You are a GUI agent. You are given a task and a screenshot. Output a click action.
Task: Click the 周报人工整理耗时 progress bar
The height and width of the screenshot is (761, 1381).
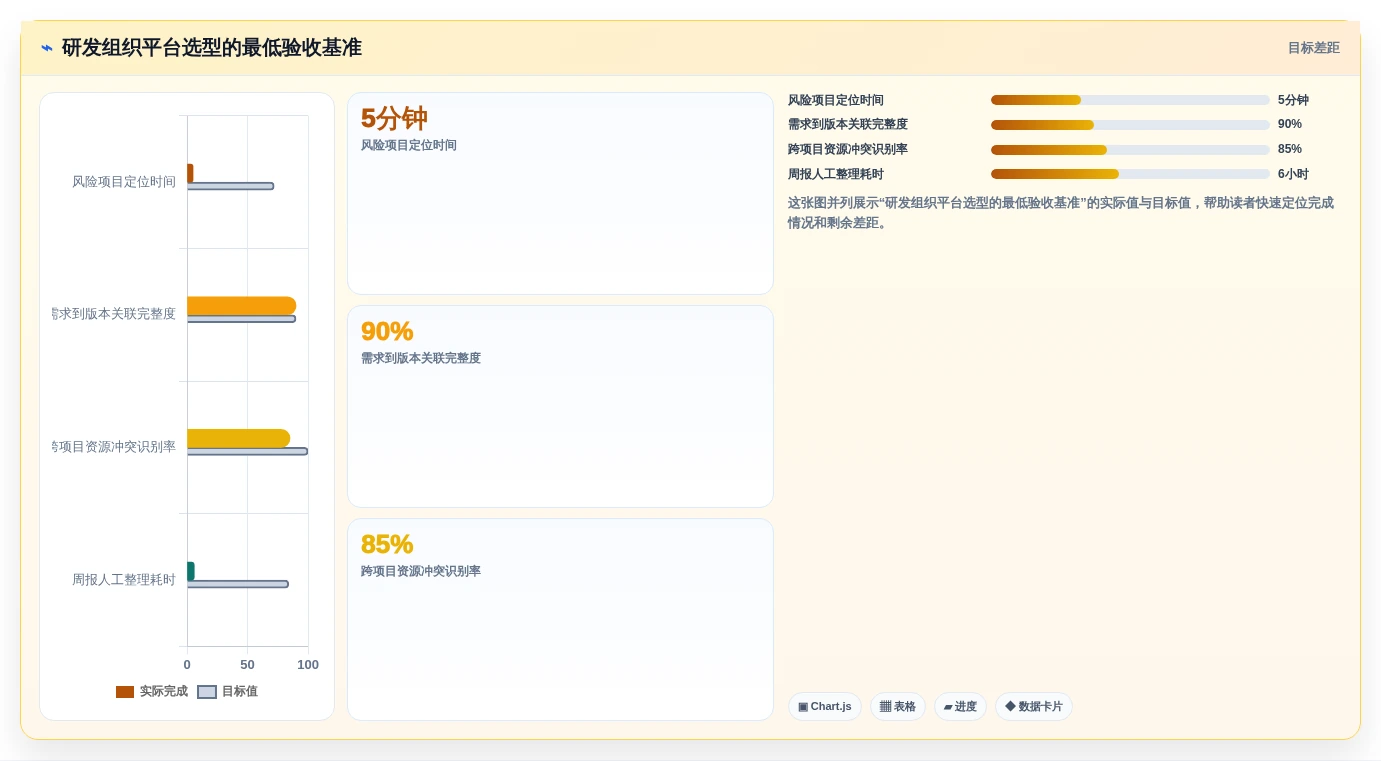click(x=1130, y=174)
